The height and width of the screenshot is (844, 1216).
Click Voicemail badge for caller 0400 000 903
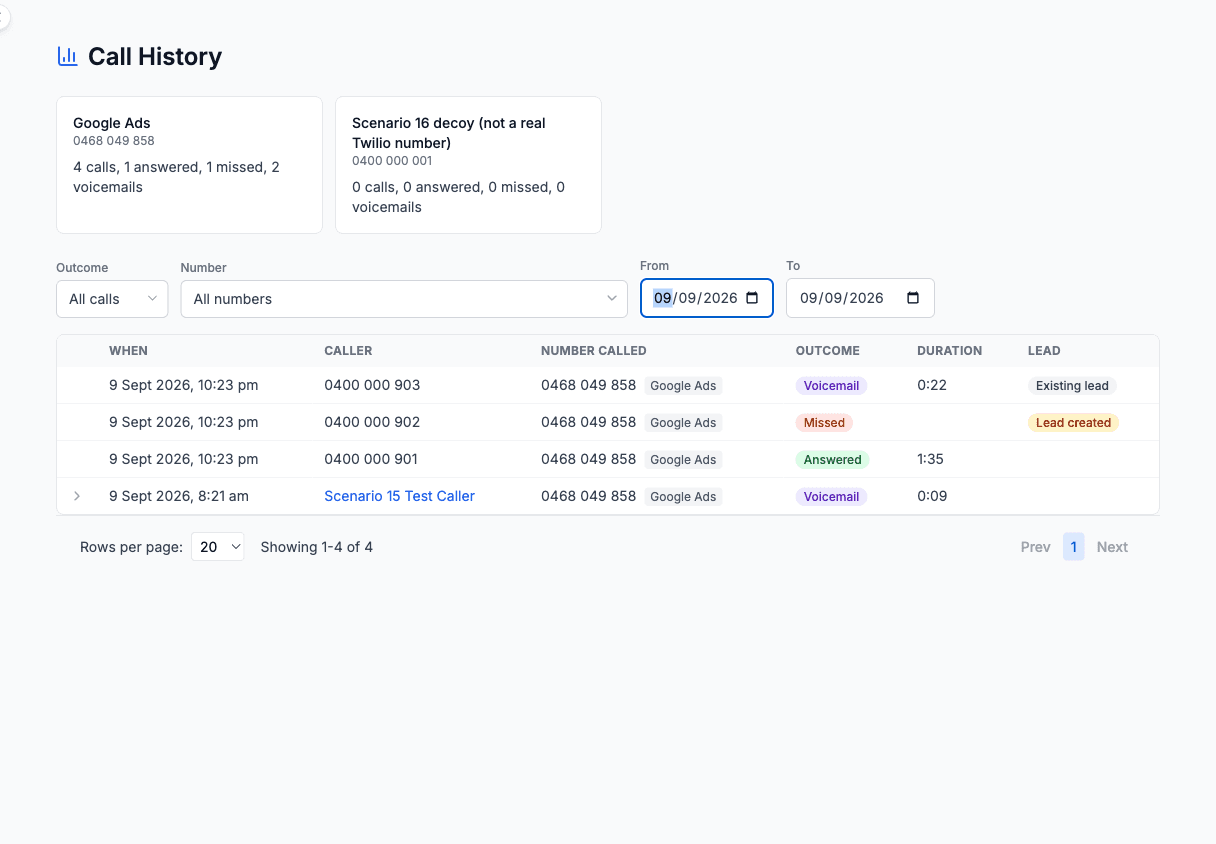coord(831,385)
